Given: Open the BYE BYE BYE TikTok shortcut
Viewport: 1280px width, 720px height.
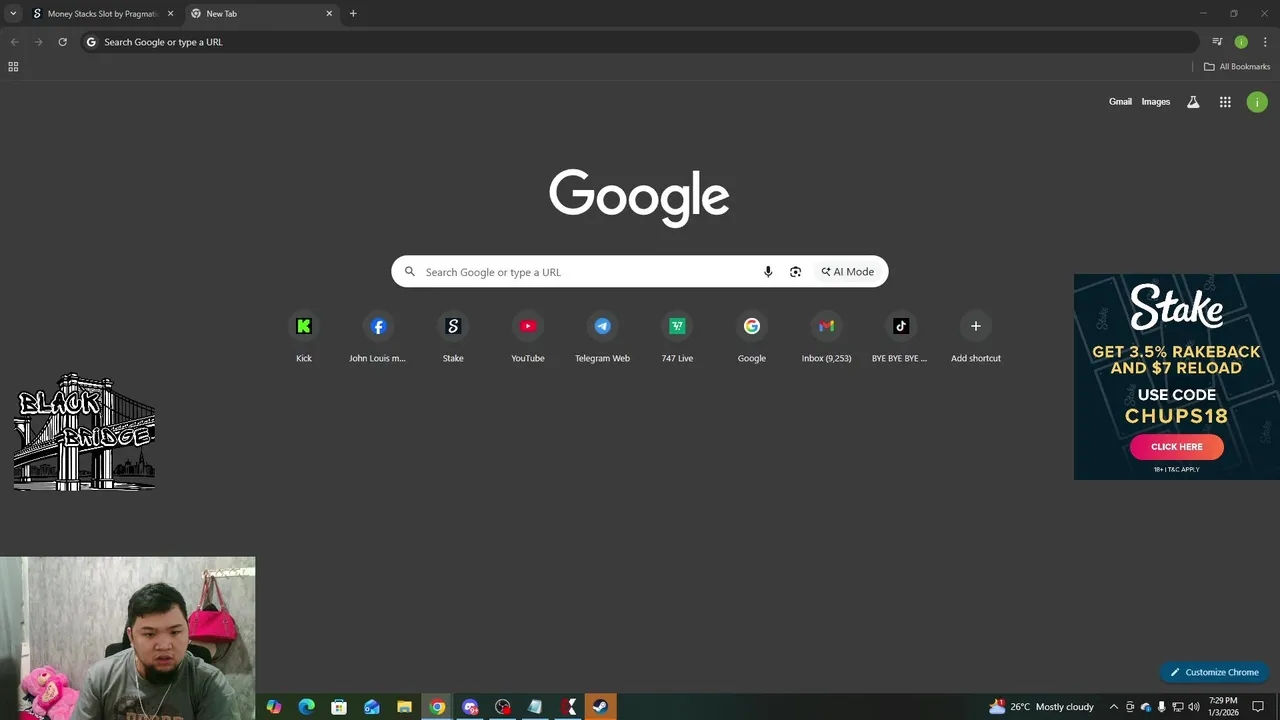Looking at the screenshot, I should point(900,326).
